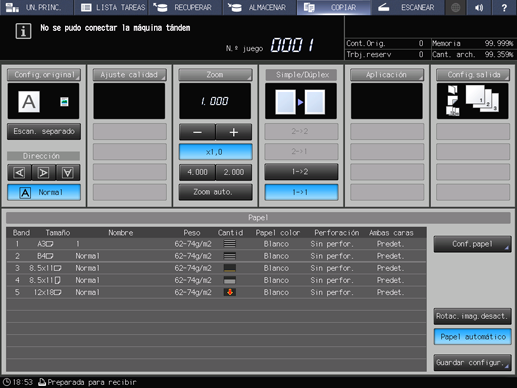Click the Memoria 99.999% indicator
The width and height of the screenshot is (517, 388).
(x=472, y=43)
